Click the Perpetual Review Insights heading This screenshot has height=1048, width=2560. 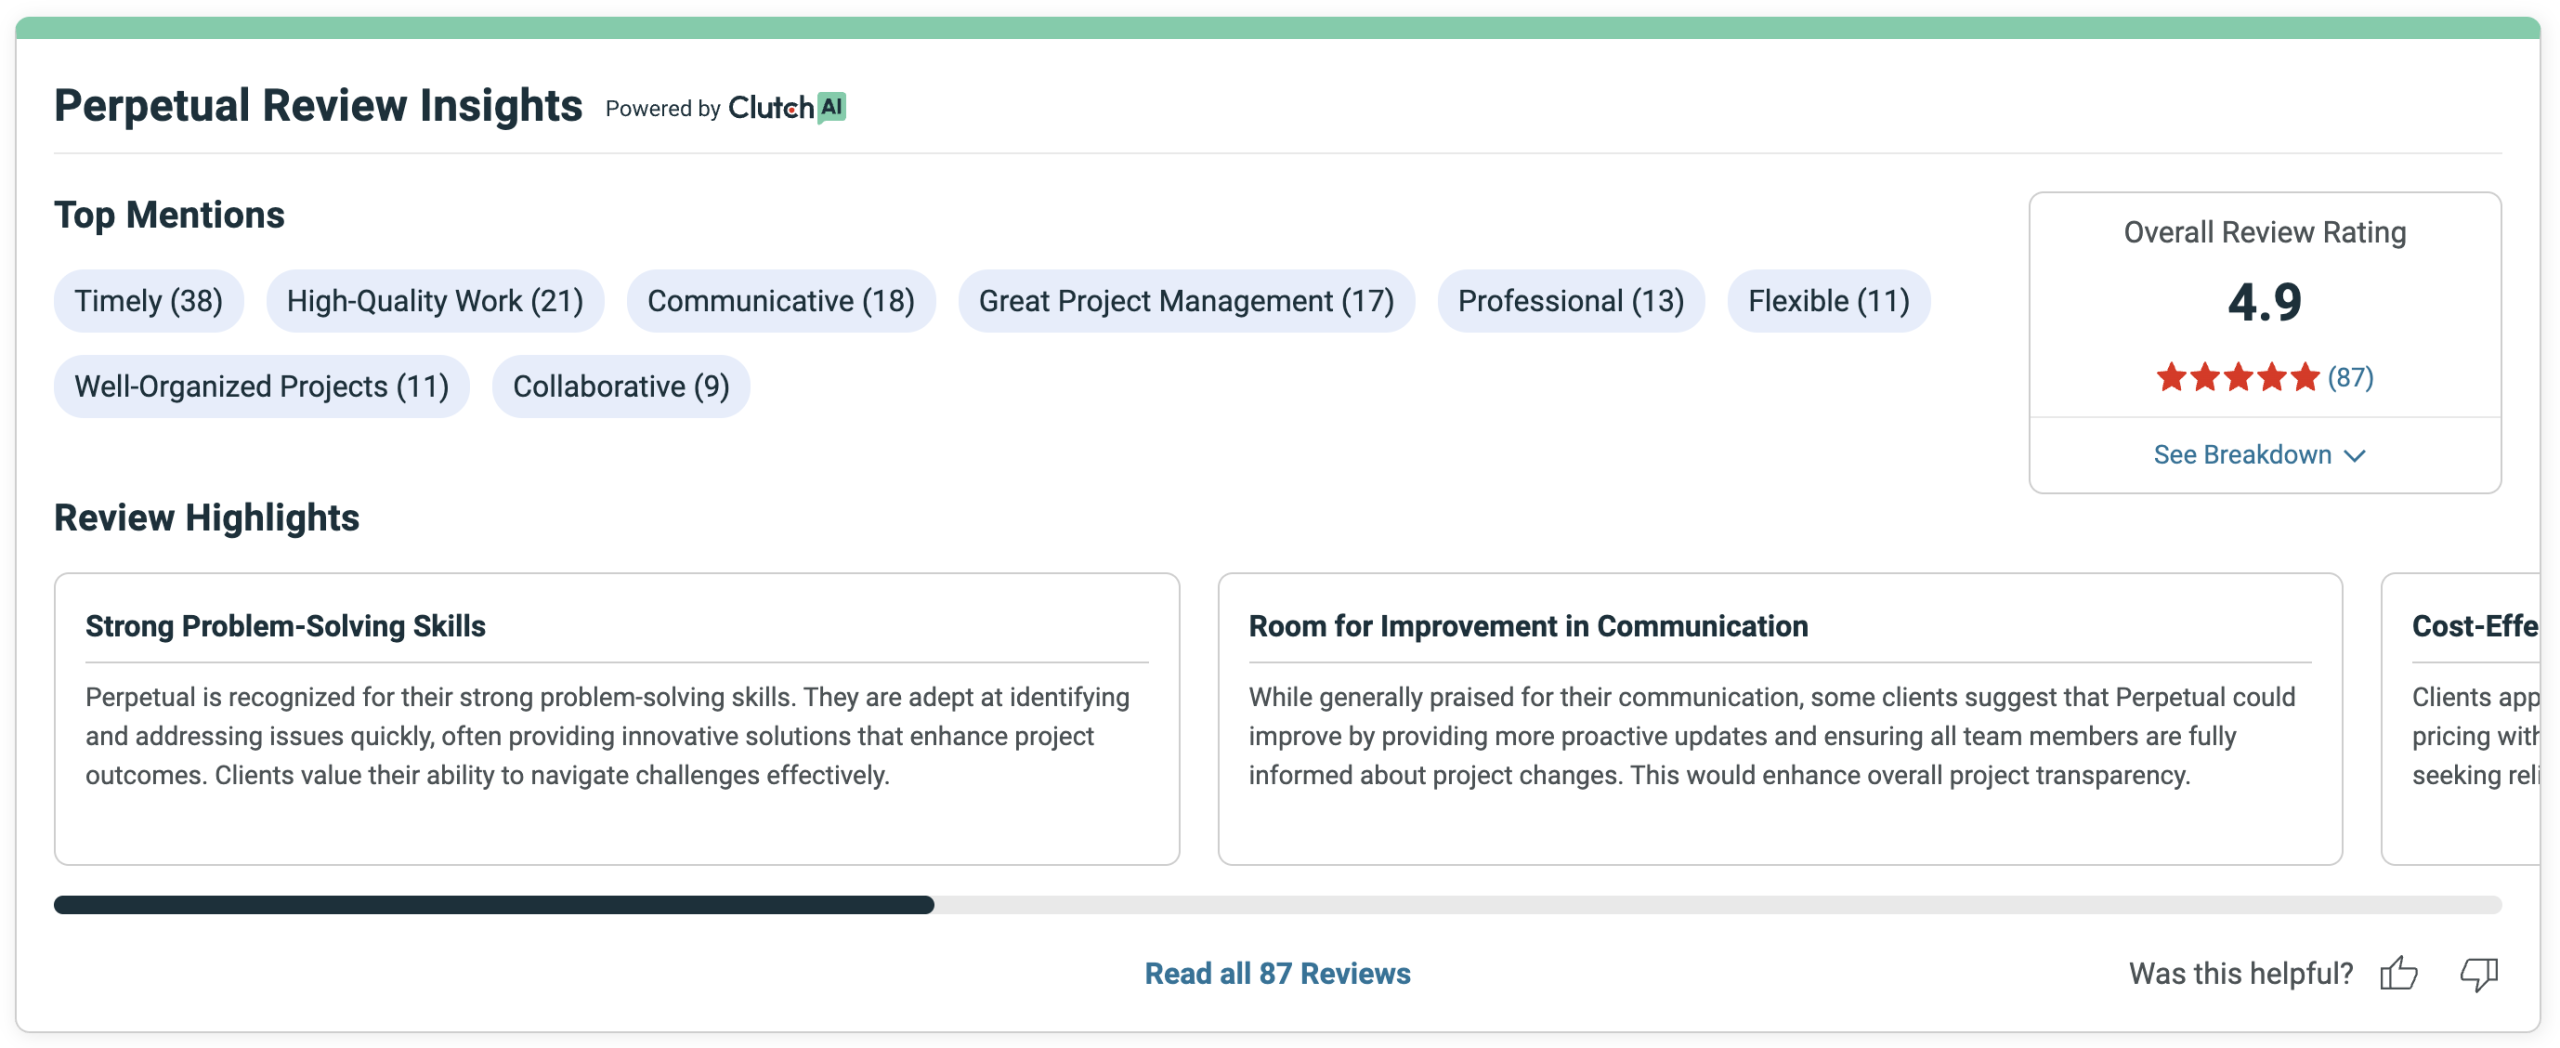(x=318, y=106)
